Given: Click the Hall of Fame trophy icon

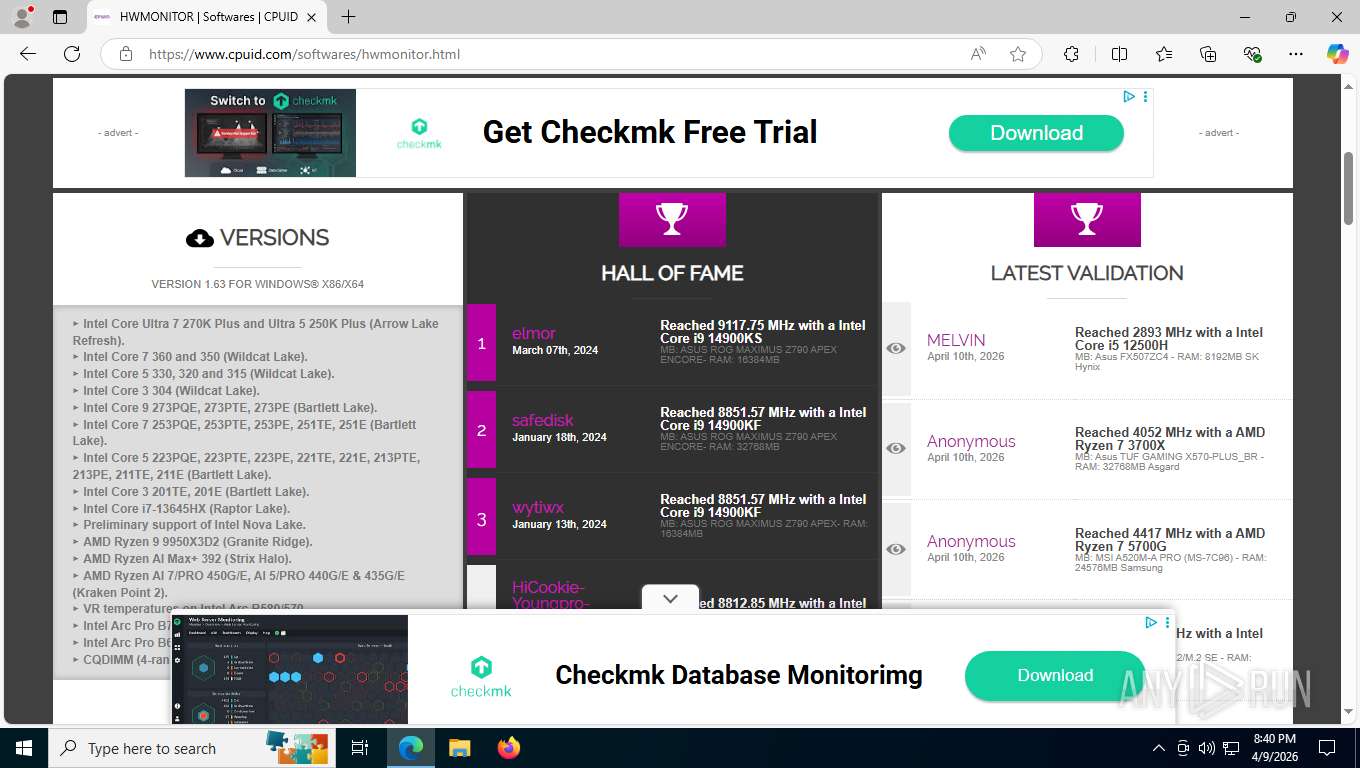Looking at the screenshot, I should pyautogui.click(x=672, y=219).
